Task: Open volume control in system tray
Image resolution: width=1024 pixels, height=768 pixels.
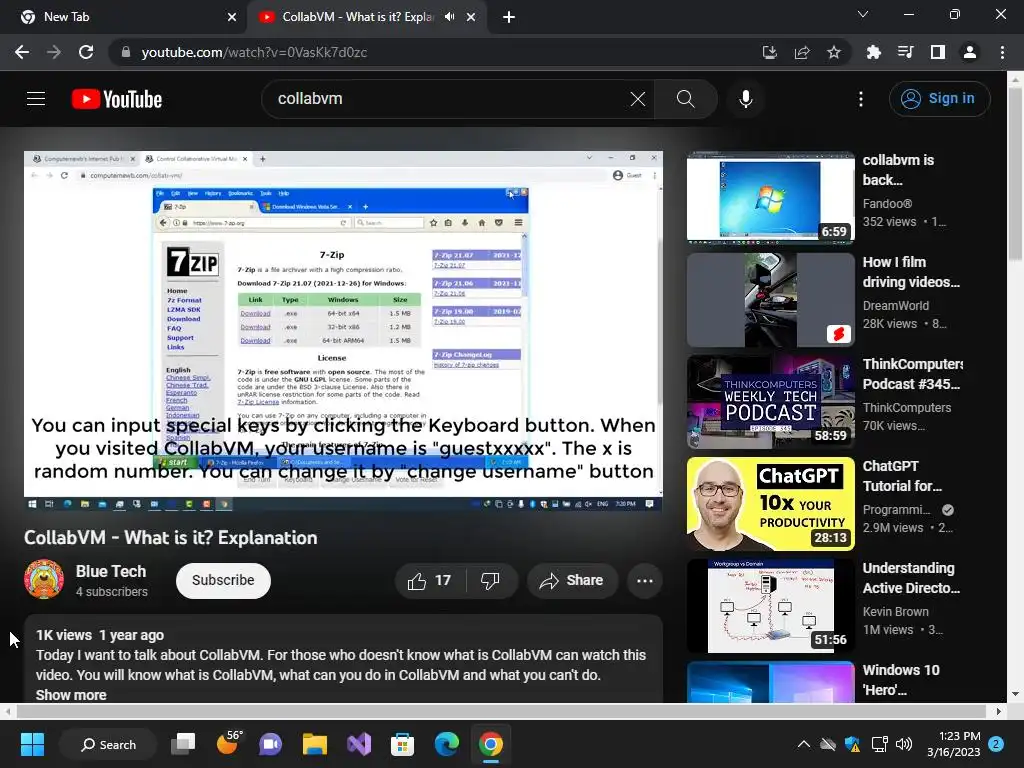Action: point(904,744)
